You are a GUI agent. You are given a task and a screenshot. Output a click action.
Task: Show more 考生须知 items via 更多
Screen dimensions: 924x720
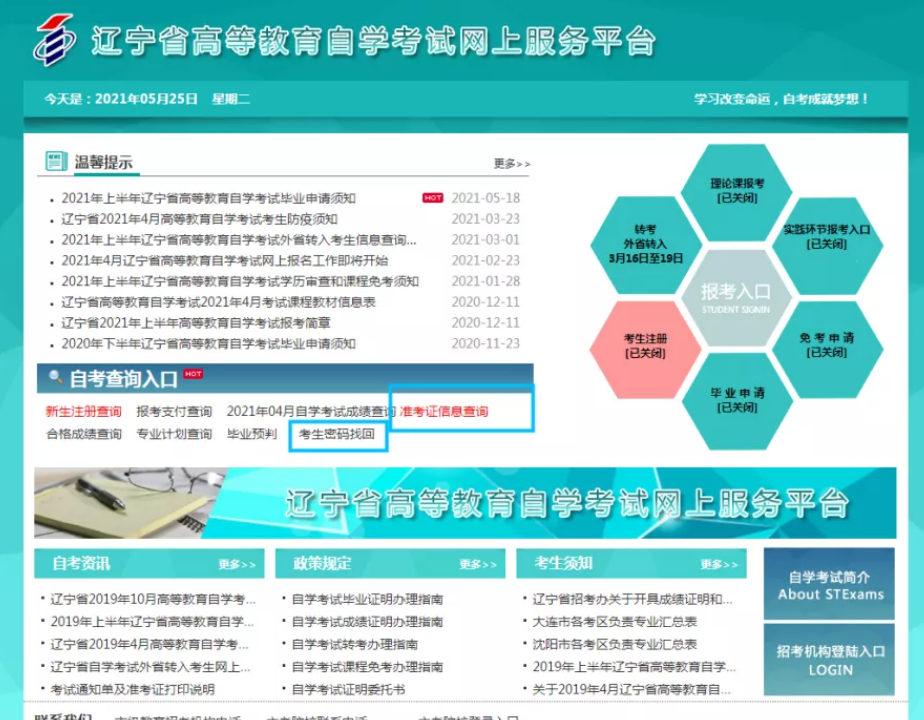[719, 564]
